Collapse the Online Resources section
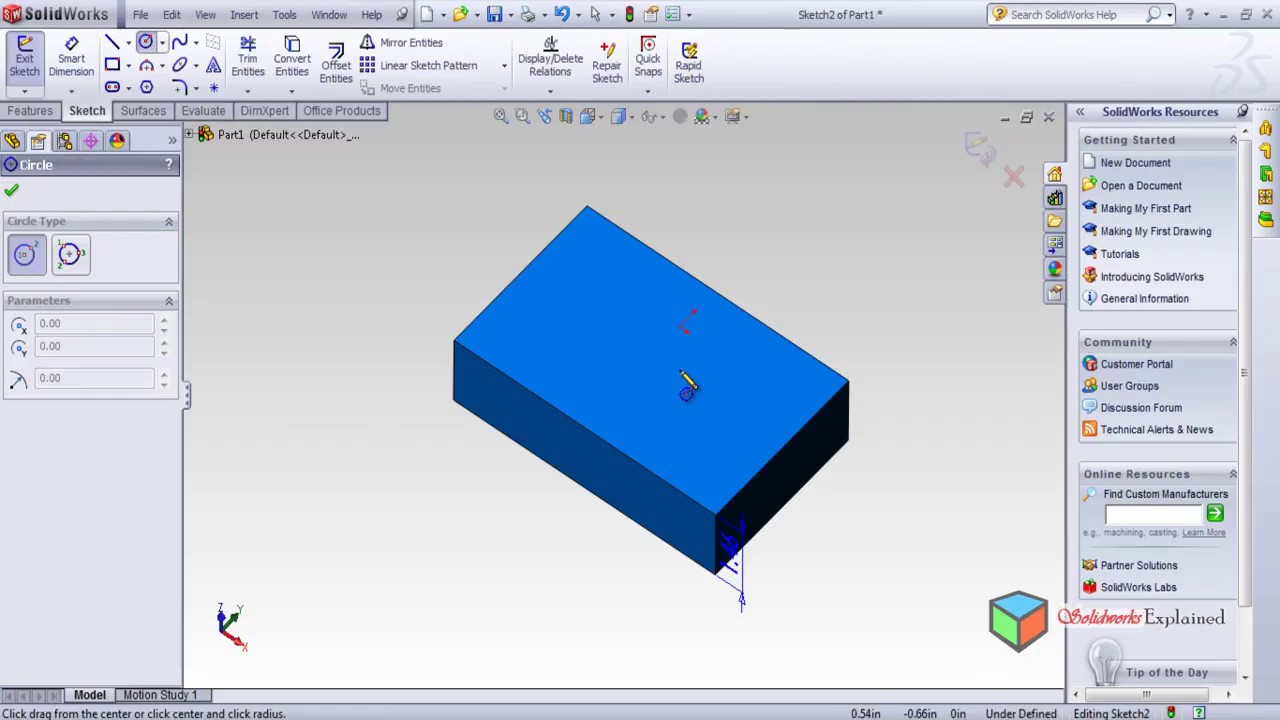1280x720 pixels. (x=1232, y=474)
